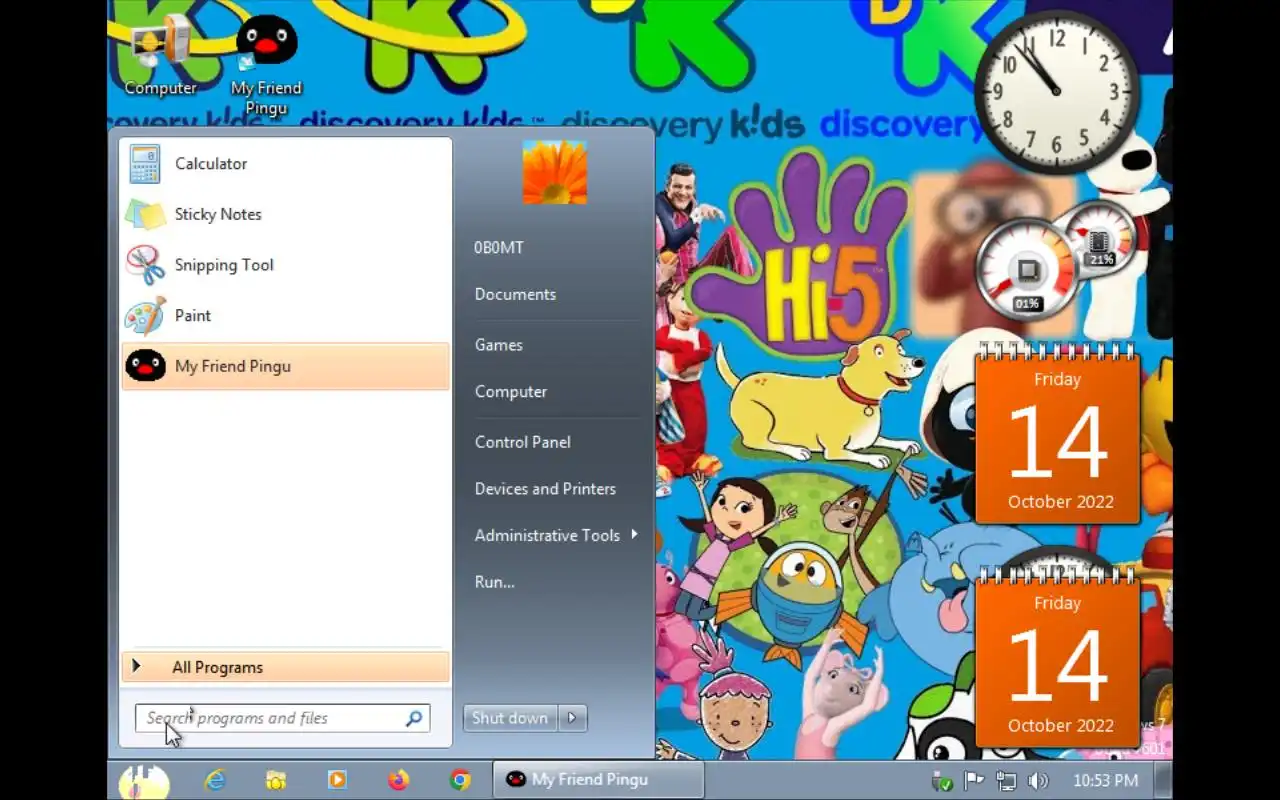Open Computer in the Start menu right pane
1280x800 pixels.
(511, 392)
